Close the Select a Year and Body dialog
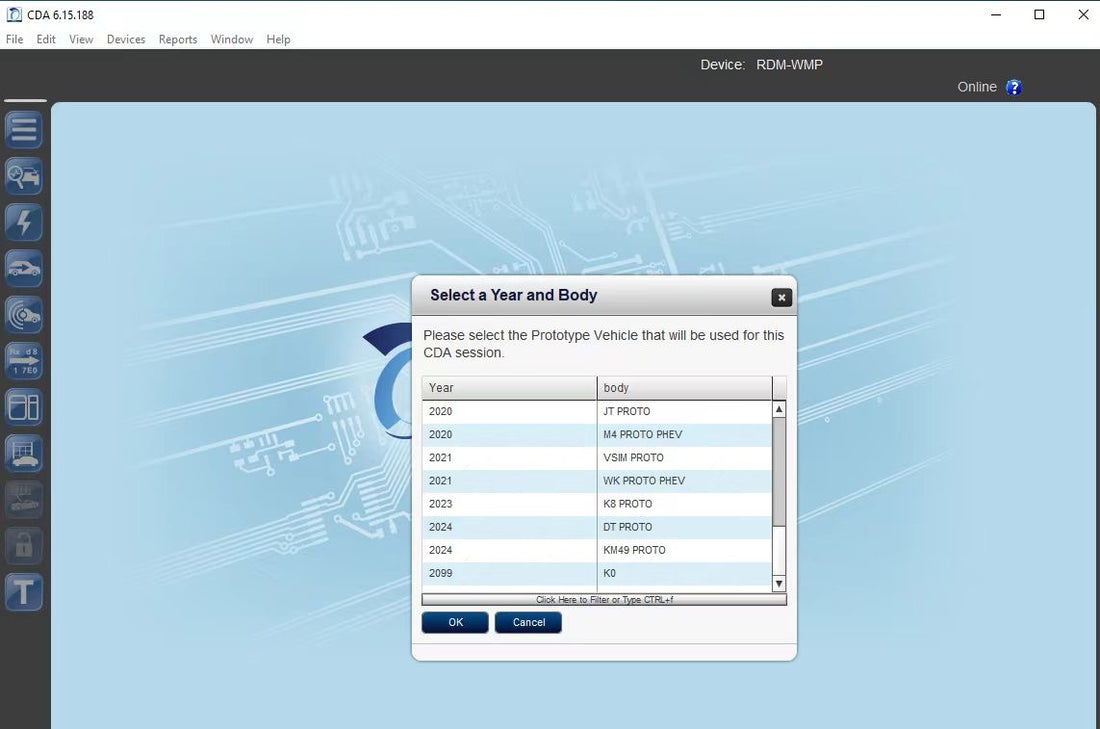Image resolution: width=1100 pixels, height=729 pixels. click(782, 297)
